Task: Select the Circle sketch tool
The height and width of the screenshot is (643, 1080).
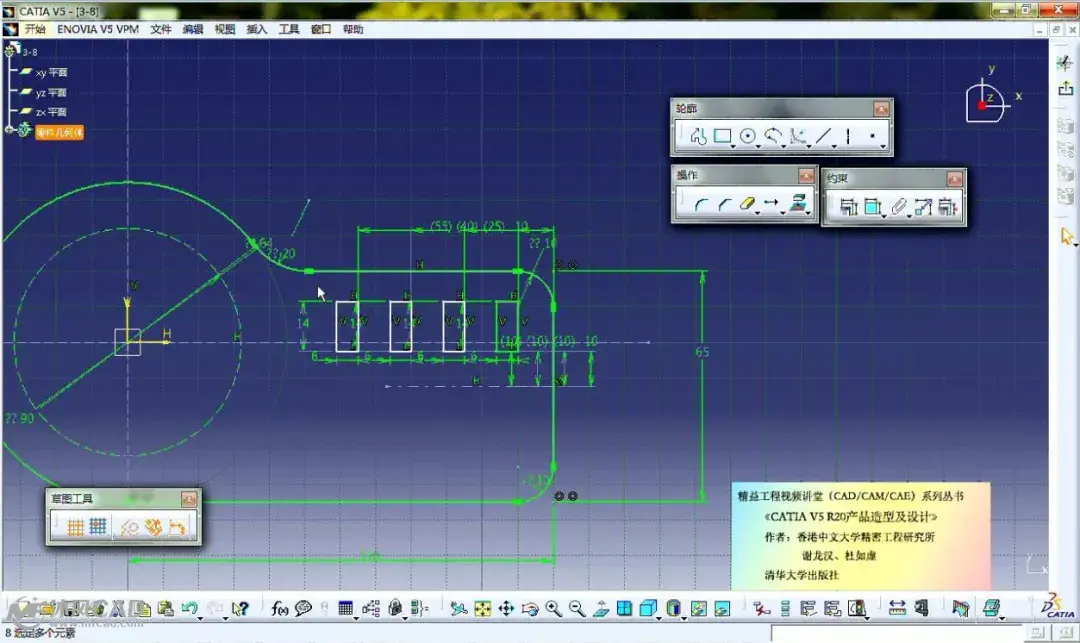Action: coord(747,136)
